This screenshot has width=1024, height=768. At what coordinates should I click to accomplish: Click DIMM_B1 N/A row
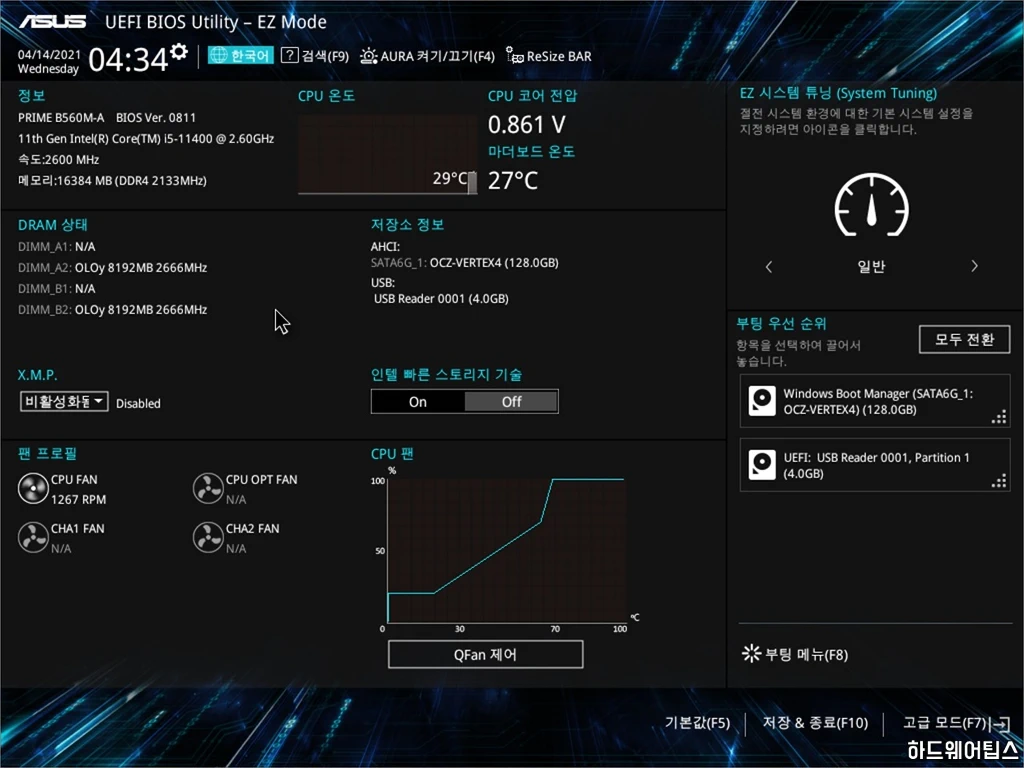[x=56, y=289]
